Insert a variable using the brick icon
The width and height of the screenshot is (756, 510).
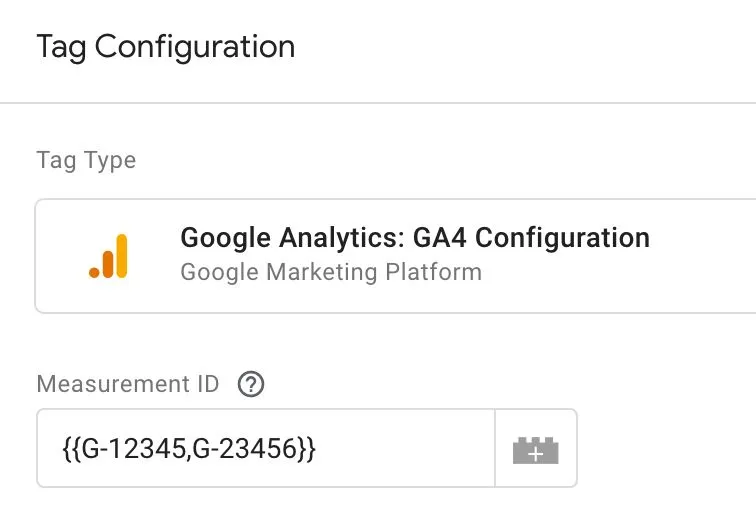pyautogui.click(x=535, y=449)
